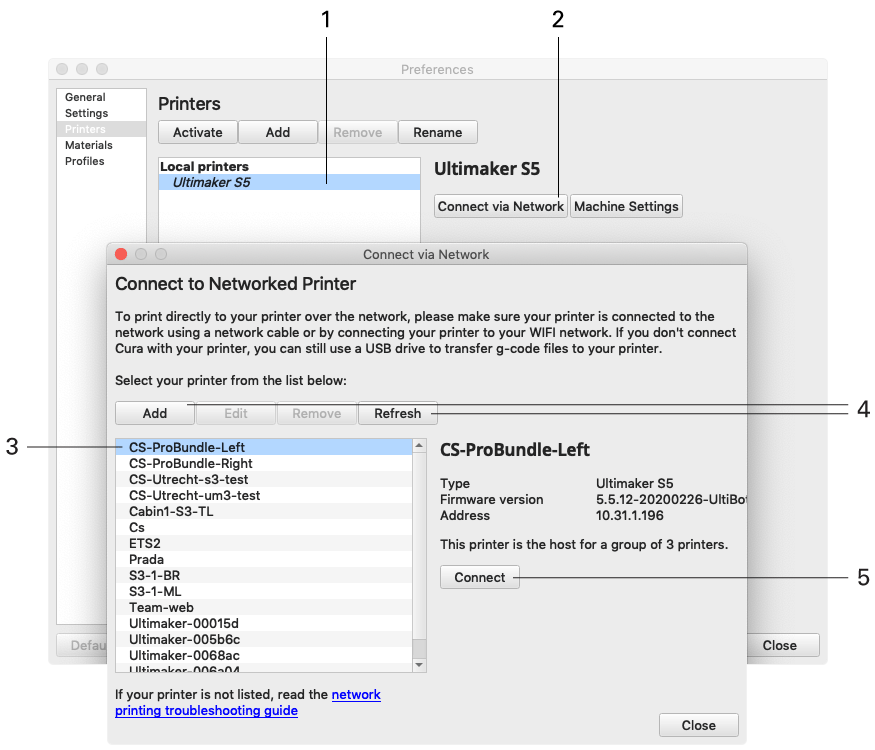This screenshot has width=875, height=750.
Task: Open the Materials preferences category
Action: point(89,145)
